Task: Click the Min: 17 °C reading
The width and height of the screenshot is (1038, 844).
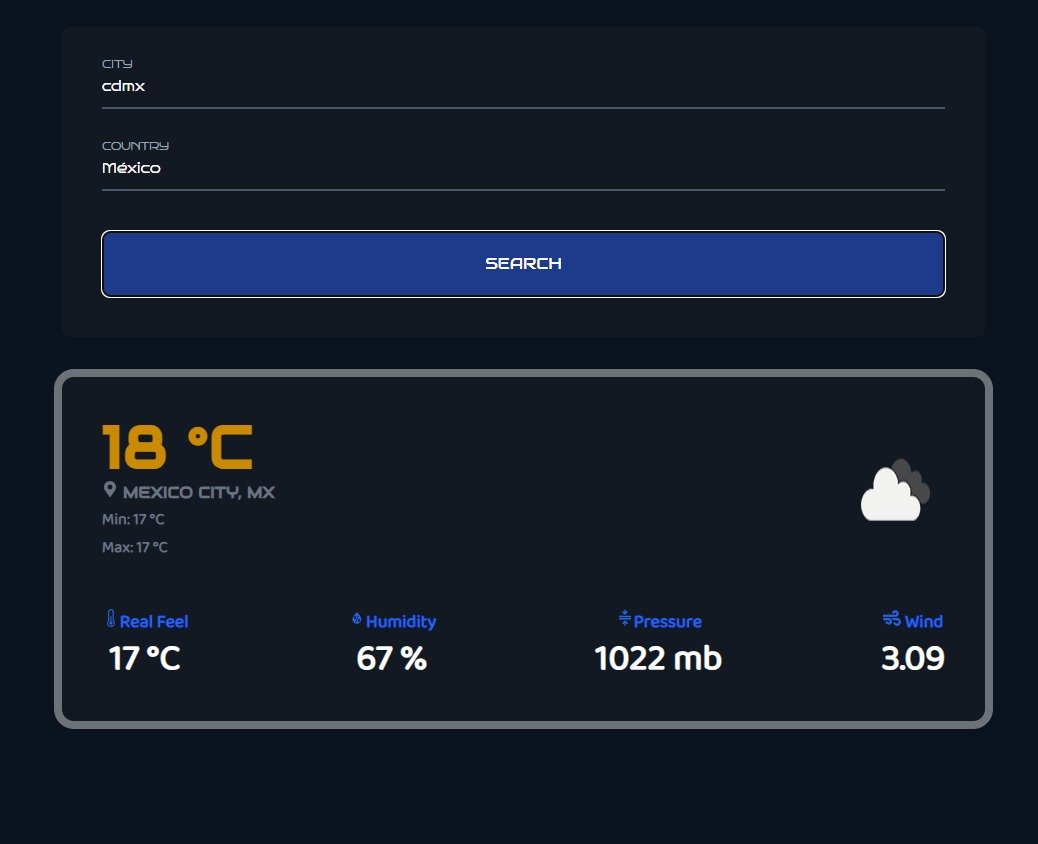Action: [133, 519]
